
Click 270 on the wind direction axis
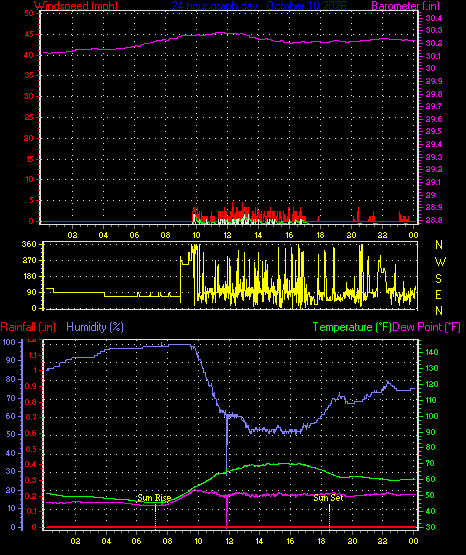click(x=29, y=261)
